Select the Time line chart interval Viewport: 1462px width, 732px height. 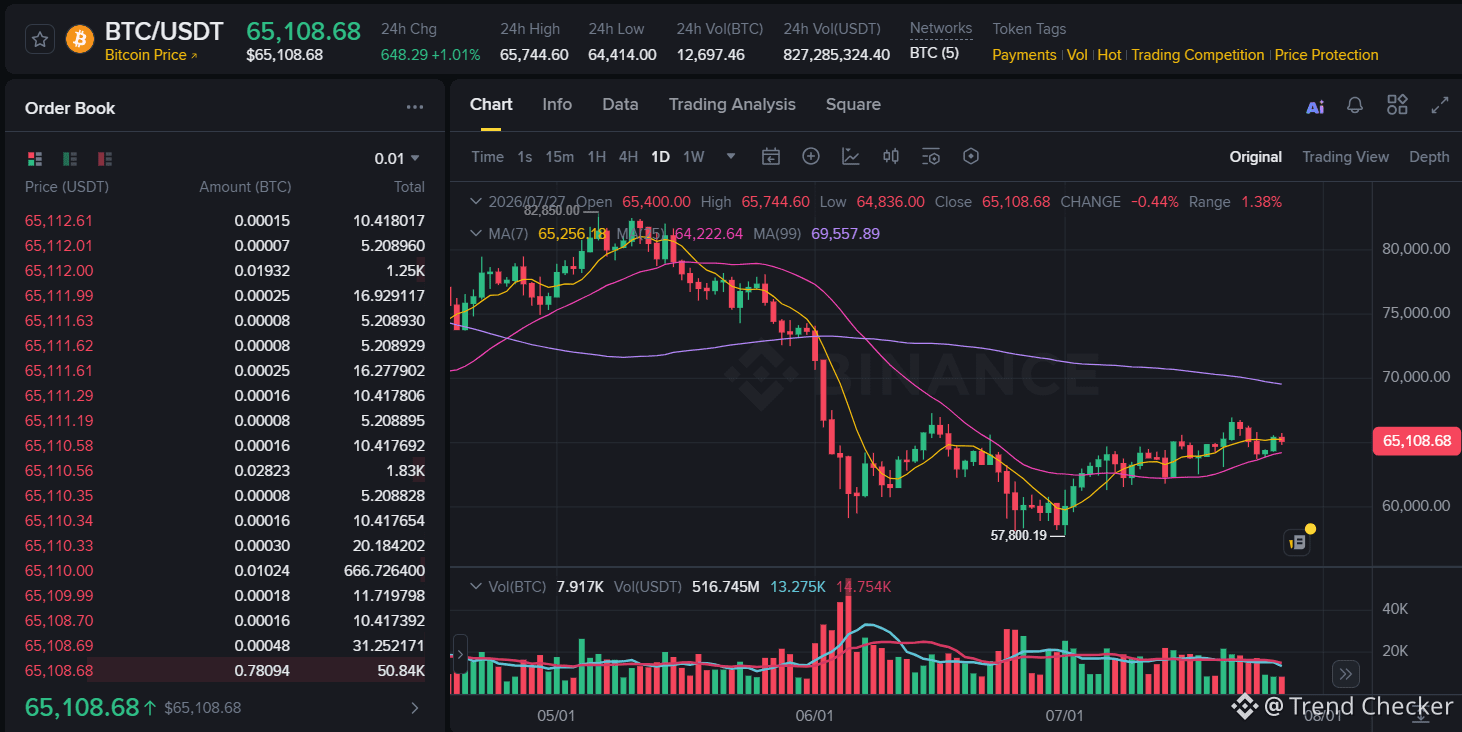click(487, 156)
